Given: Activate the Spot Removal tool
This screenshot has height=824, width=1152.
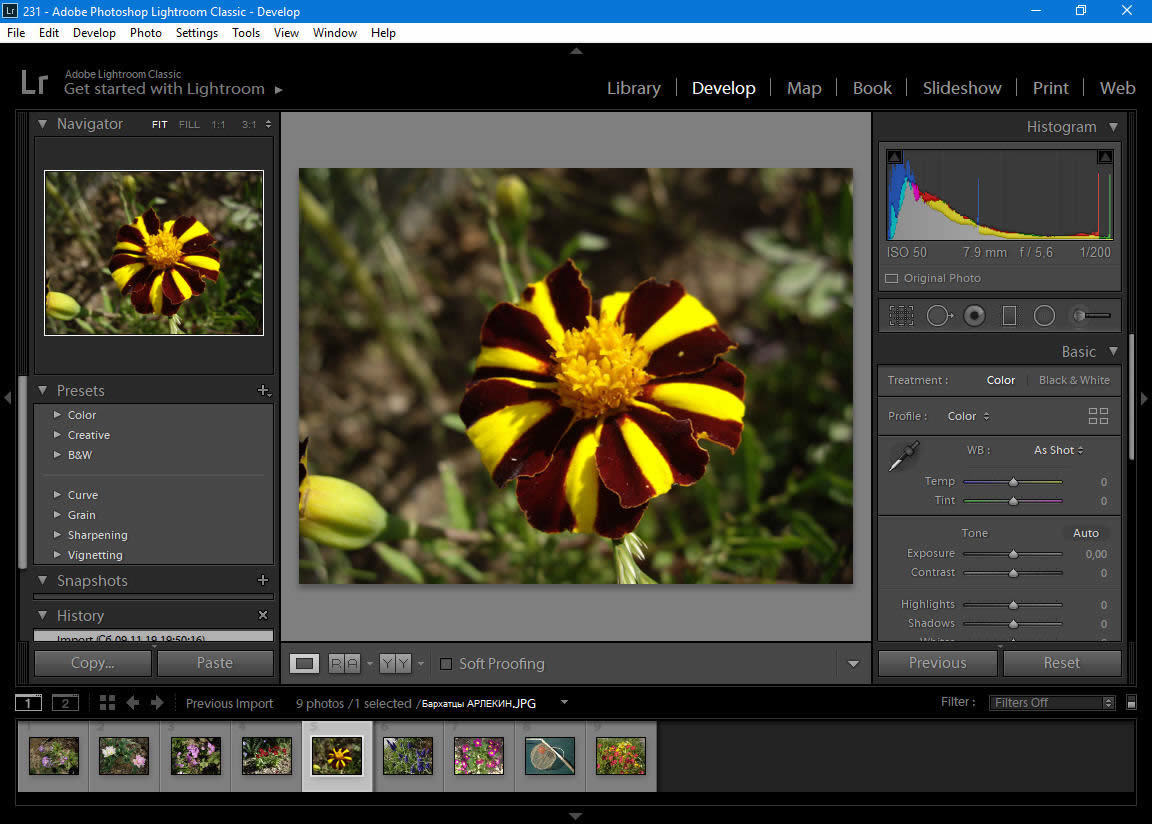Looking at the screenshot, I should [939, 316].
